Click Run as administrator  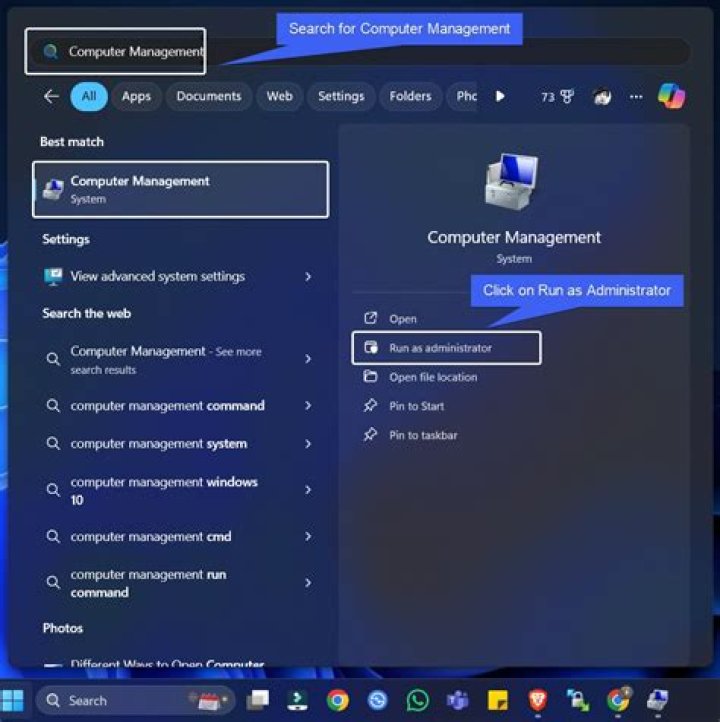[440, 348]
